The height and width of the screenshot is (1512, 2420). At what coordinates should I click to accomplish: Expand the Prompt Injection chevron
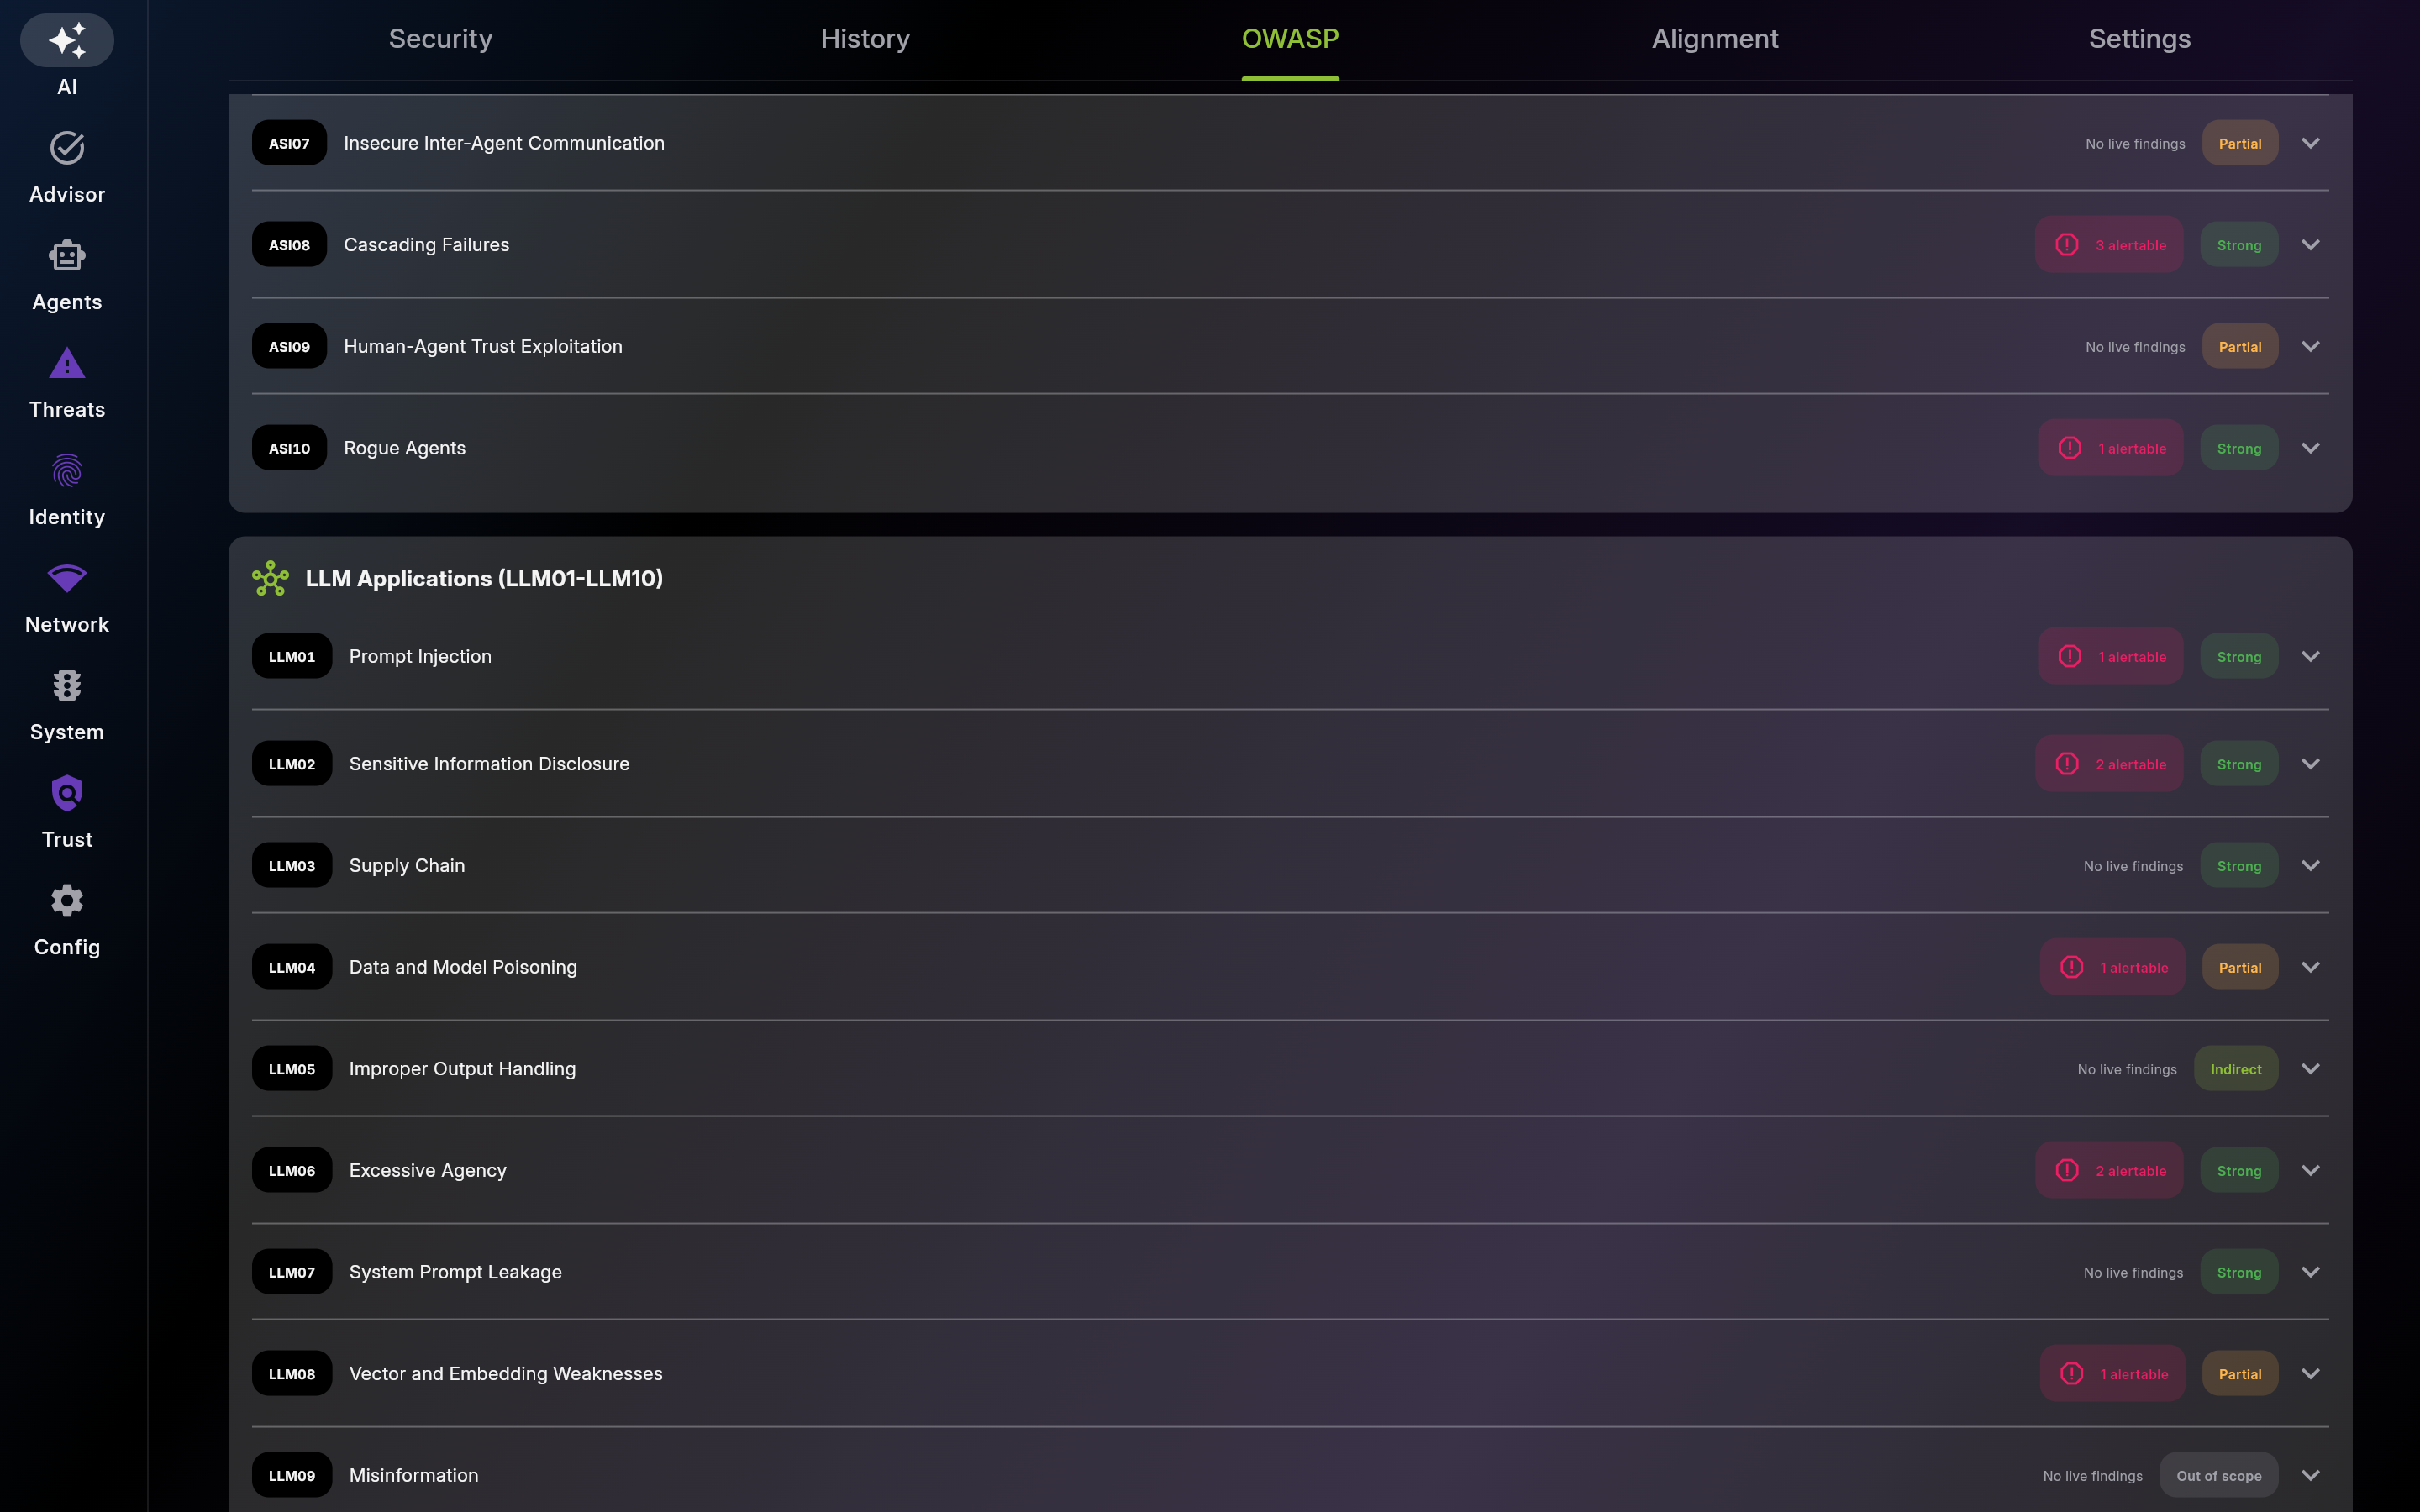coord(2310,656)
